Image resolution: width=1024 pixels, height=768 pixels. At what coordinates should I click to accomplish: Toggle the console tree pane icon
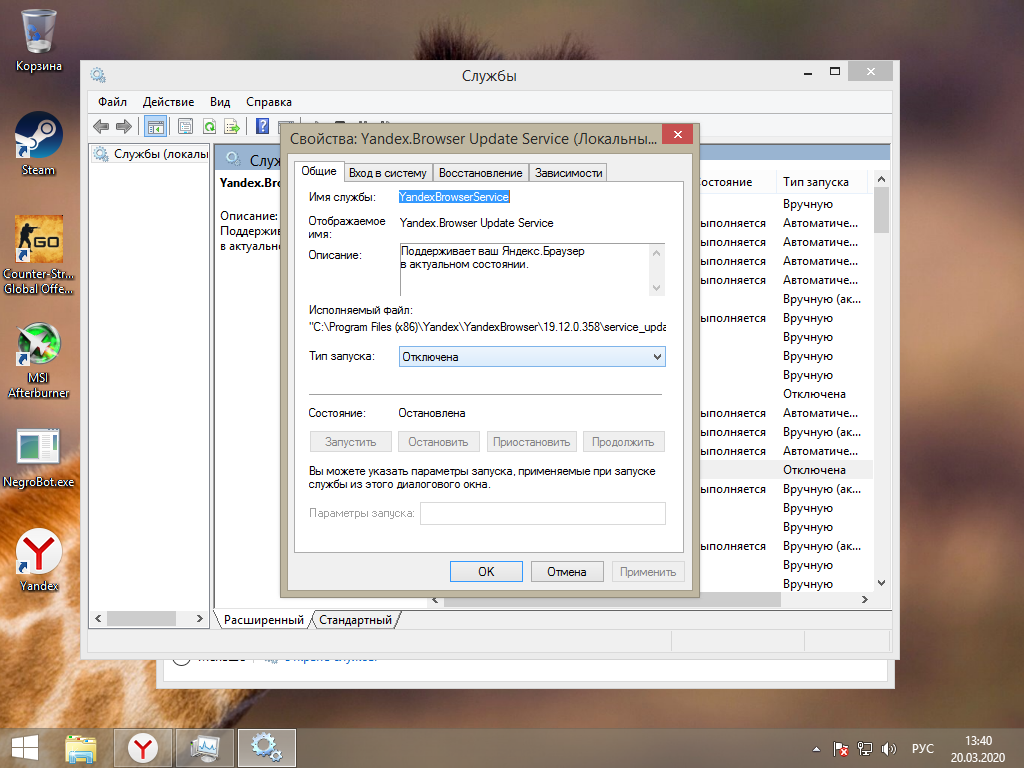tap(155, 126)
